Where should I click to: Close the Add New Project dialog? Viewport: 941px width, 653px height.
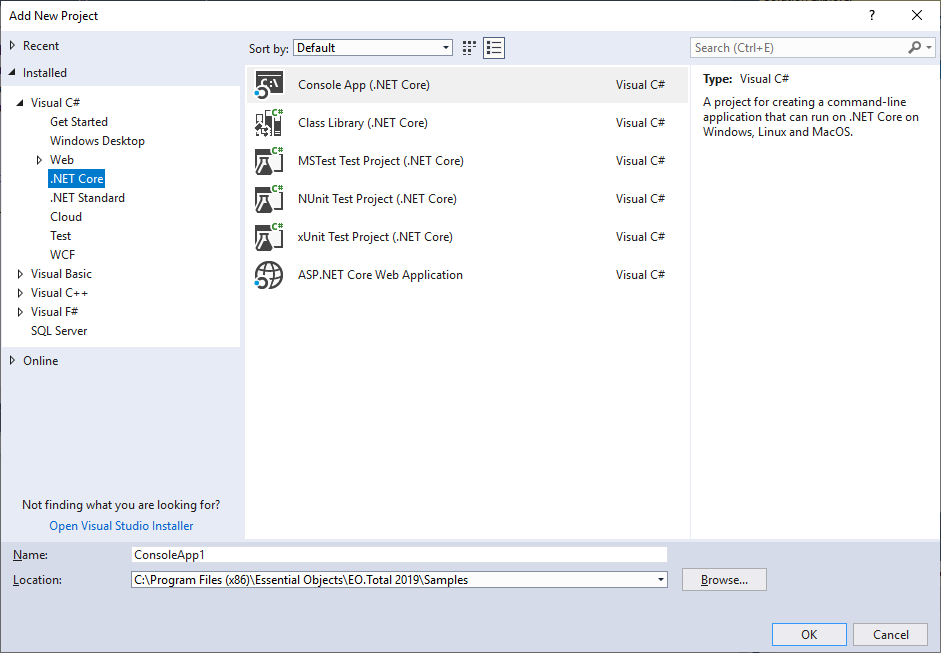tap(916, 16)
